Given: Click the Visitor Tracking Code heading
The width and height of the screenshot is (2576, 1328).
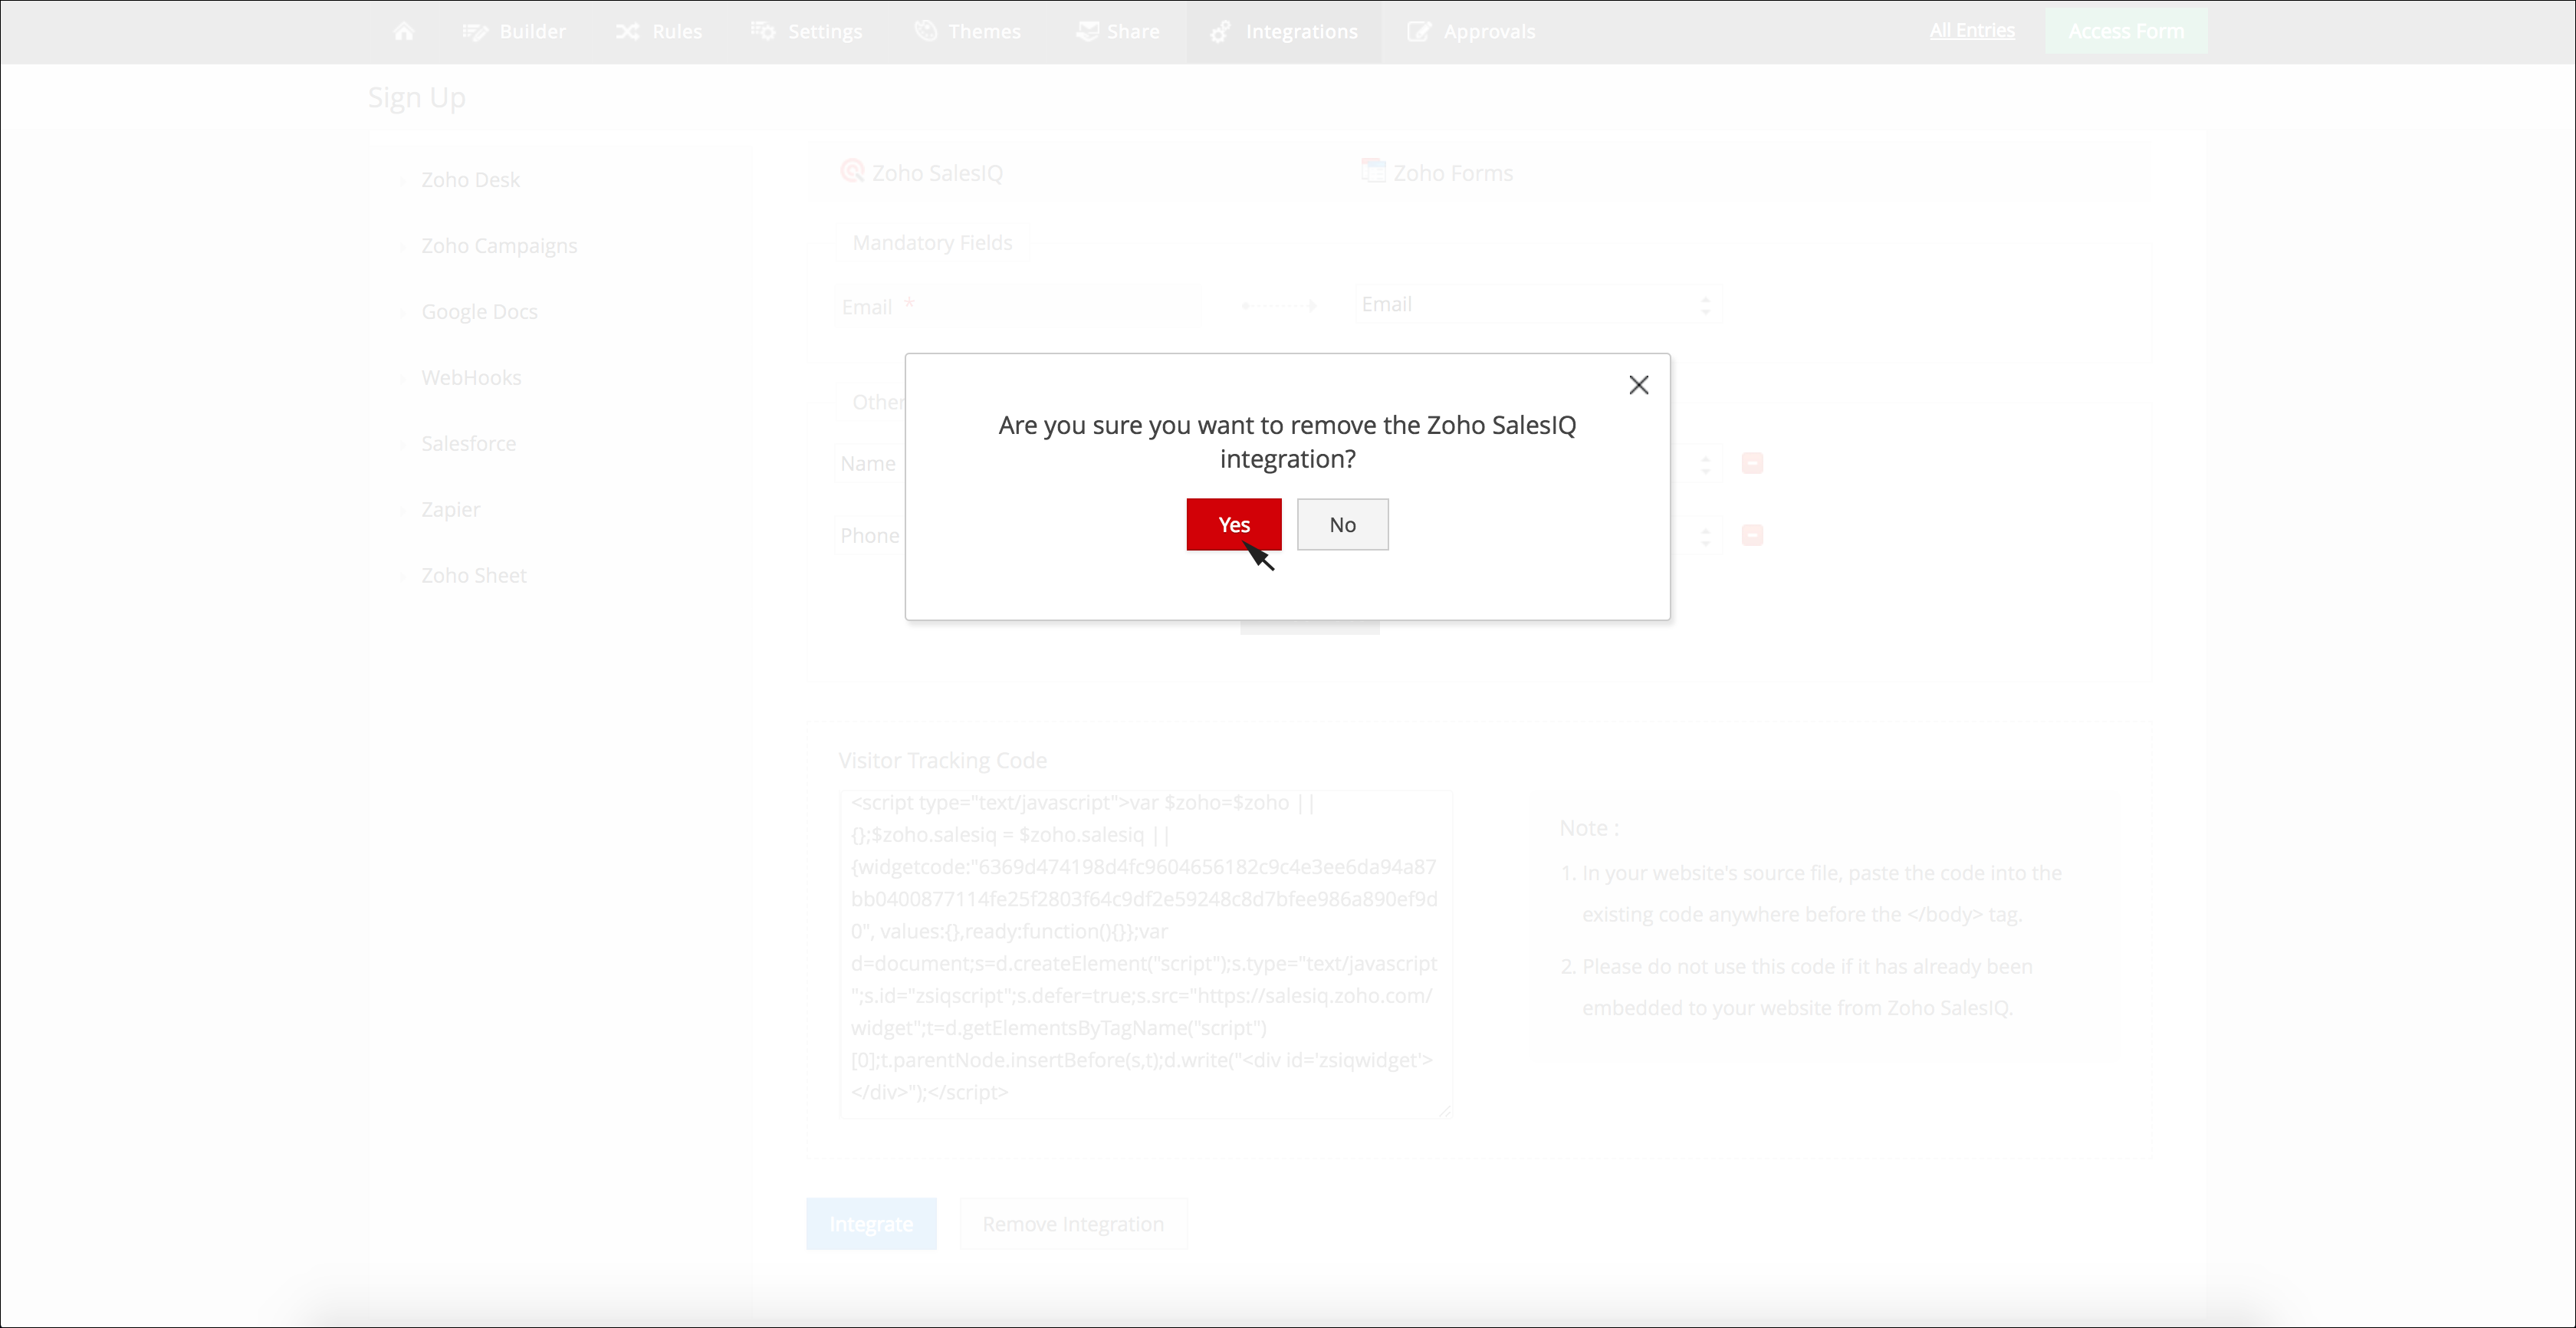Looking at the screenshot, I should coord(943,760).
